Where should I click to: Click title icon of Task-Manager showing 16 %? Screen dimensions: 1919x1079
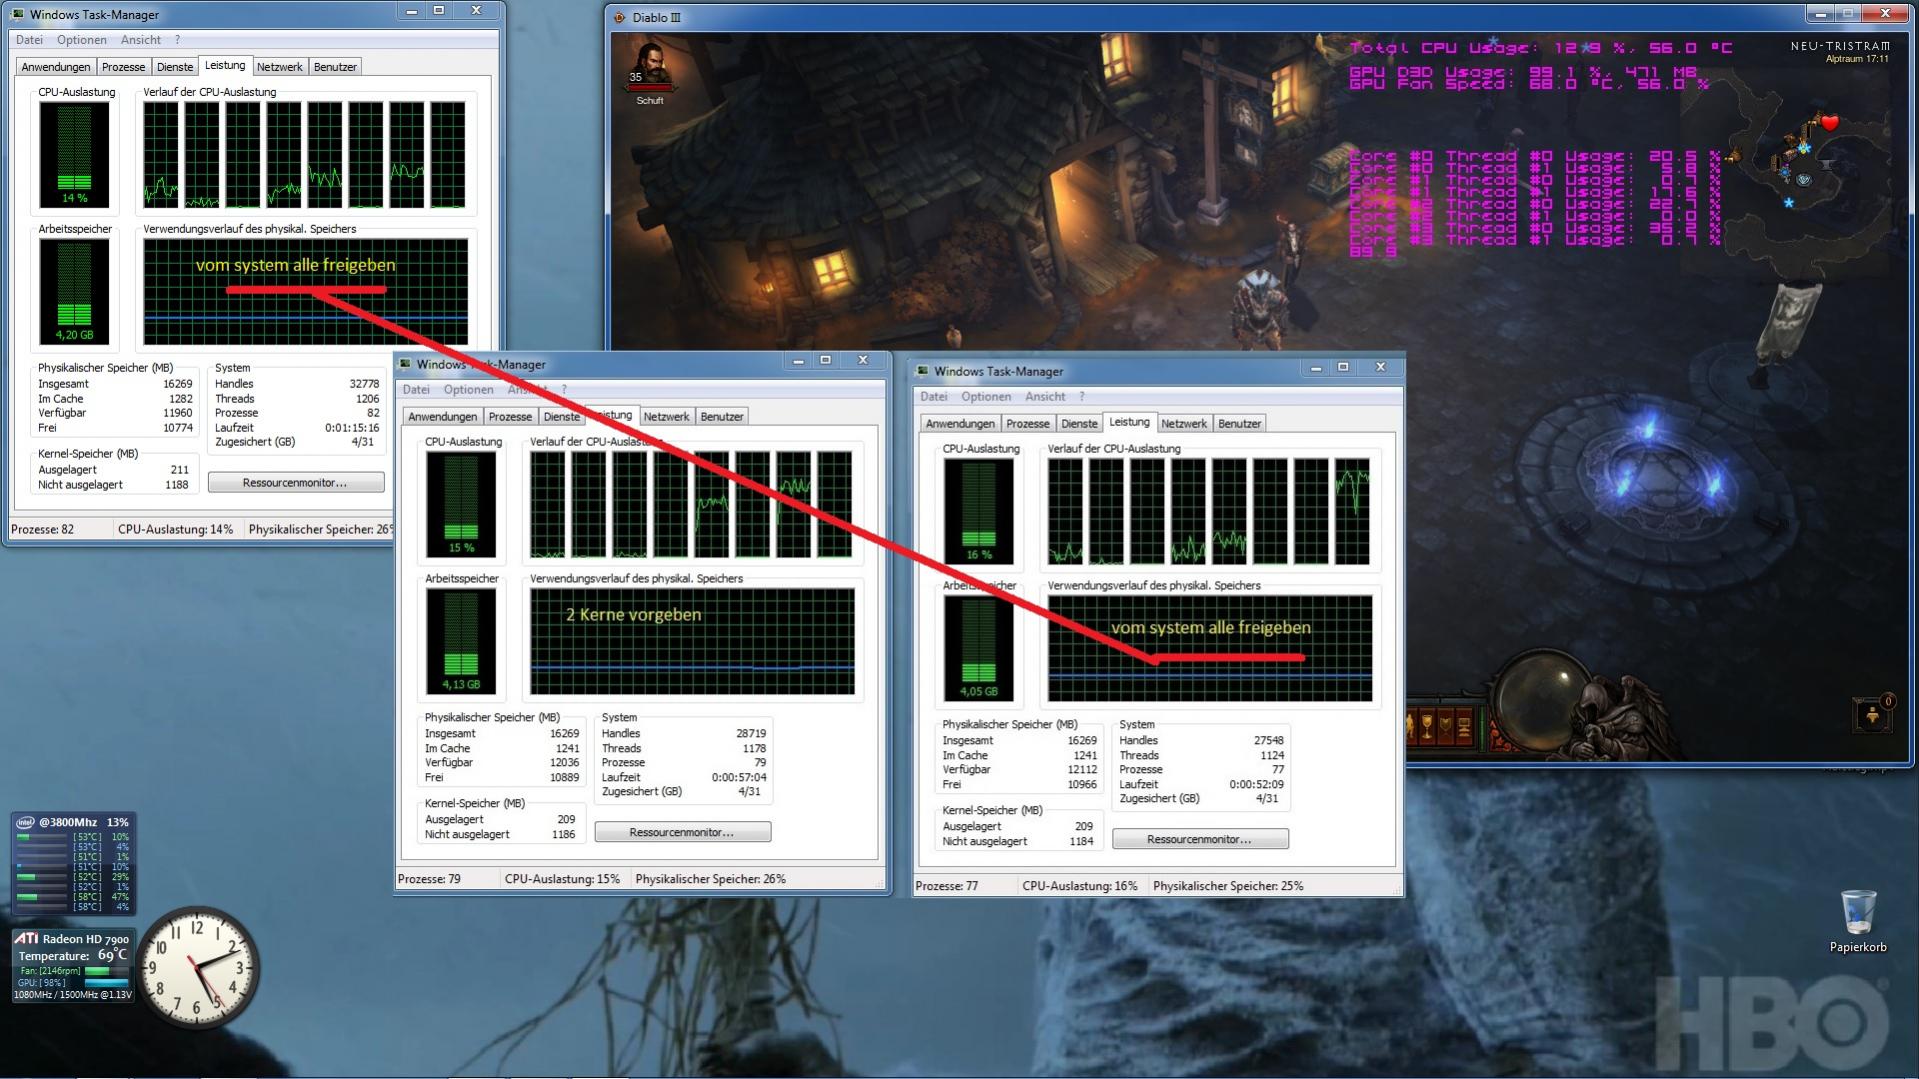[923, 371]
